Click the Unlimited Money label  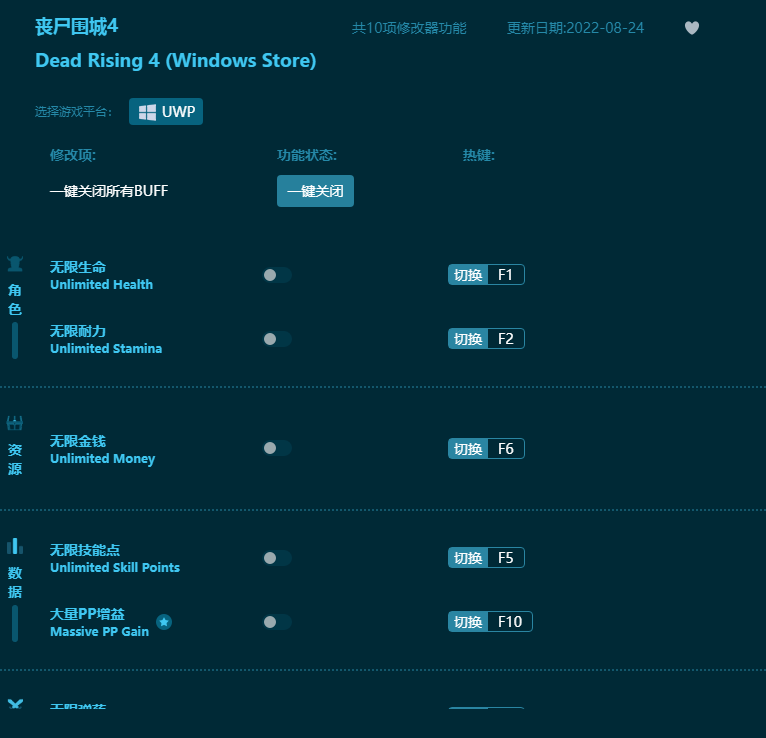[103, 459]
